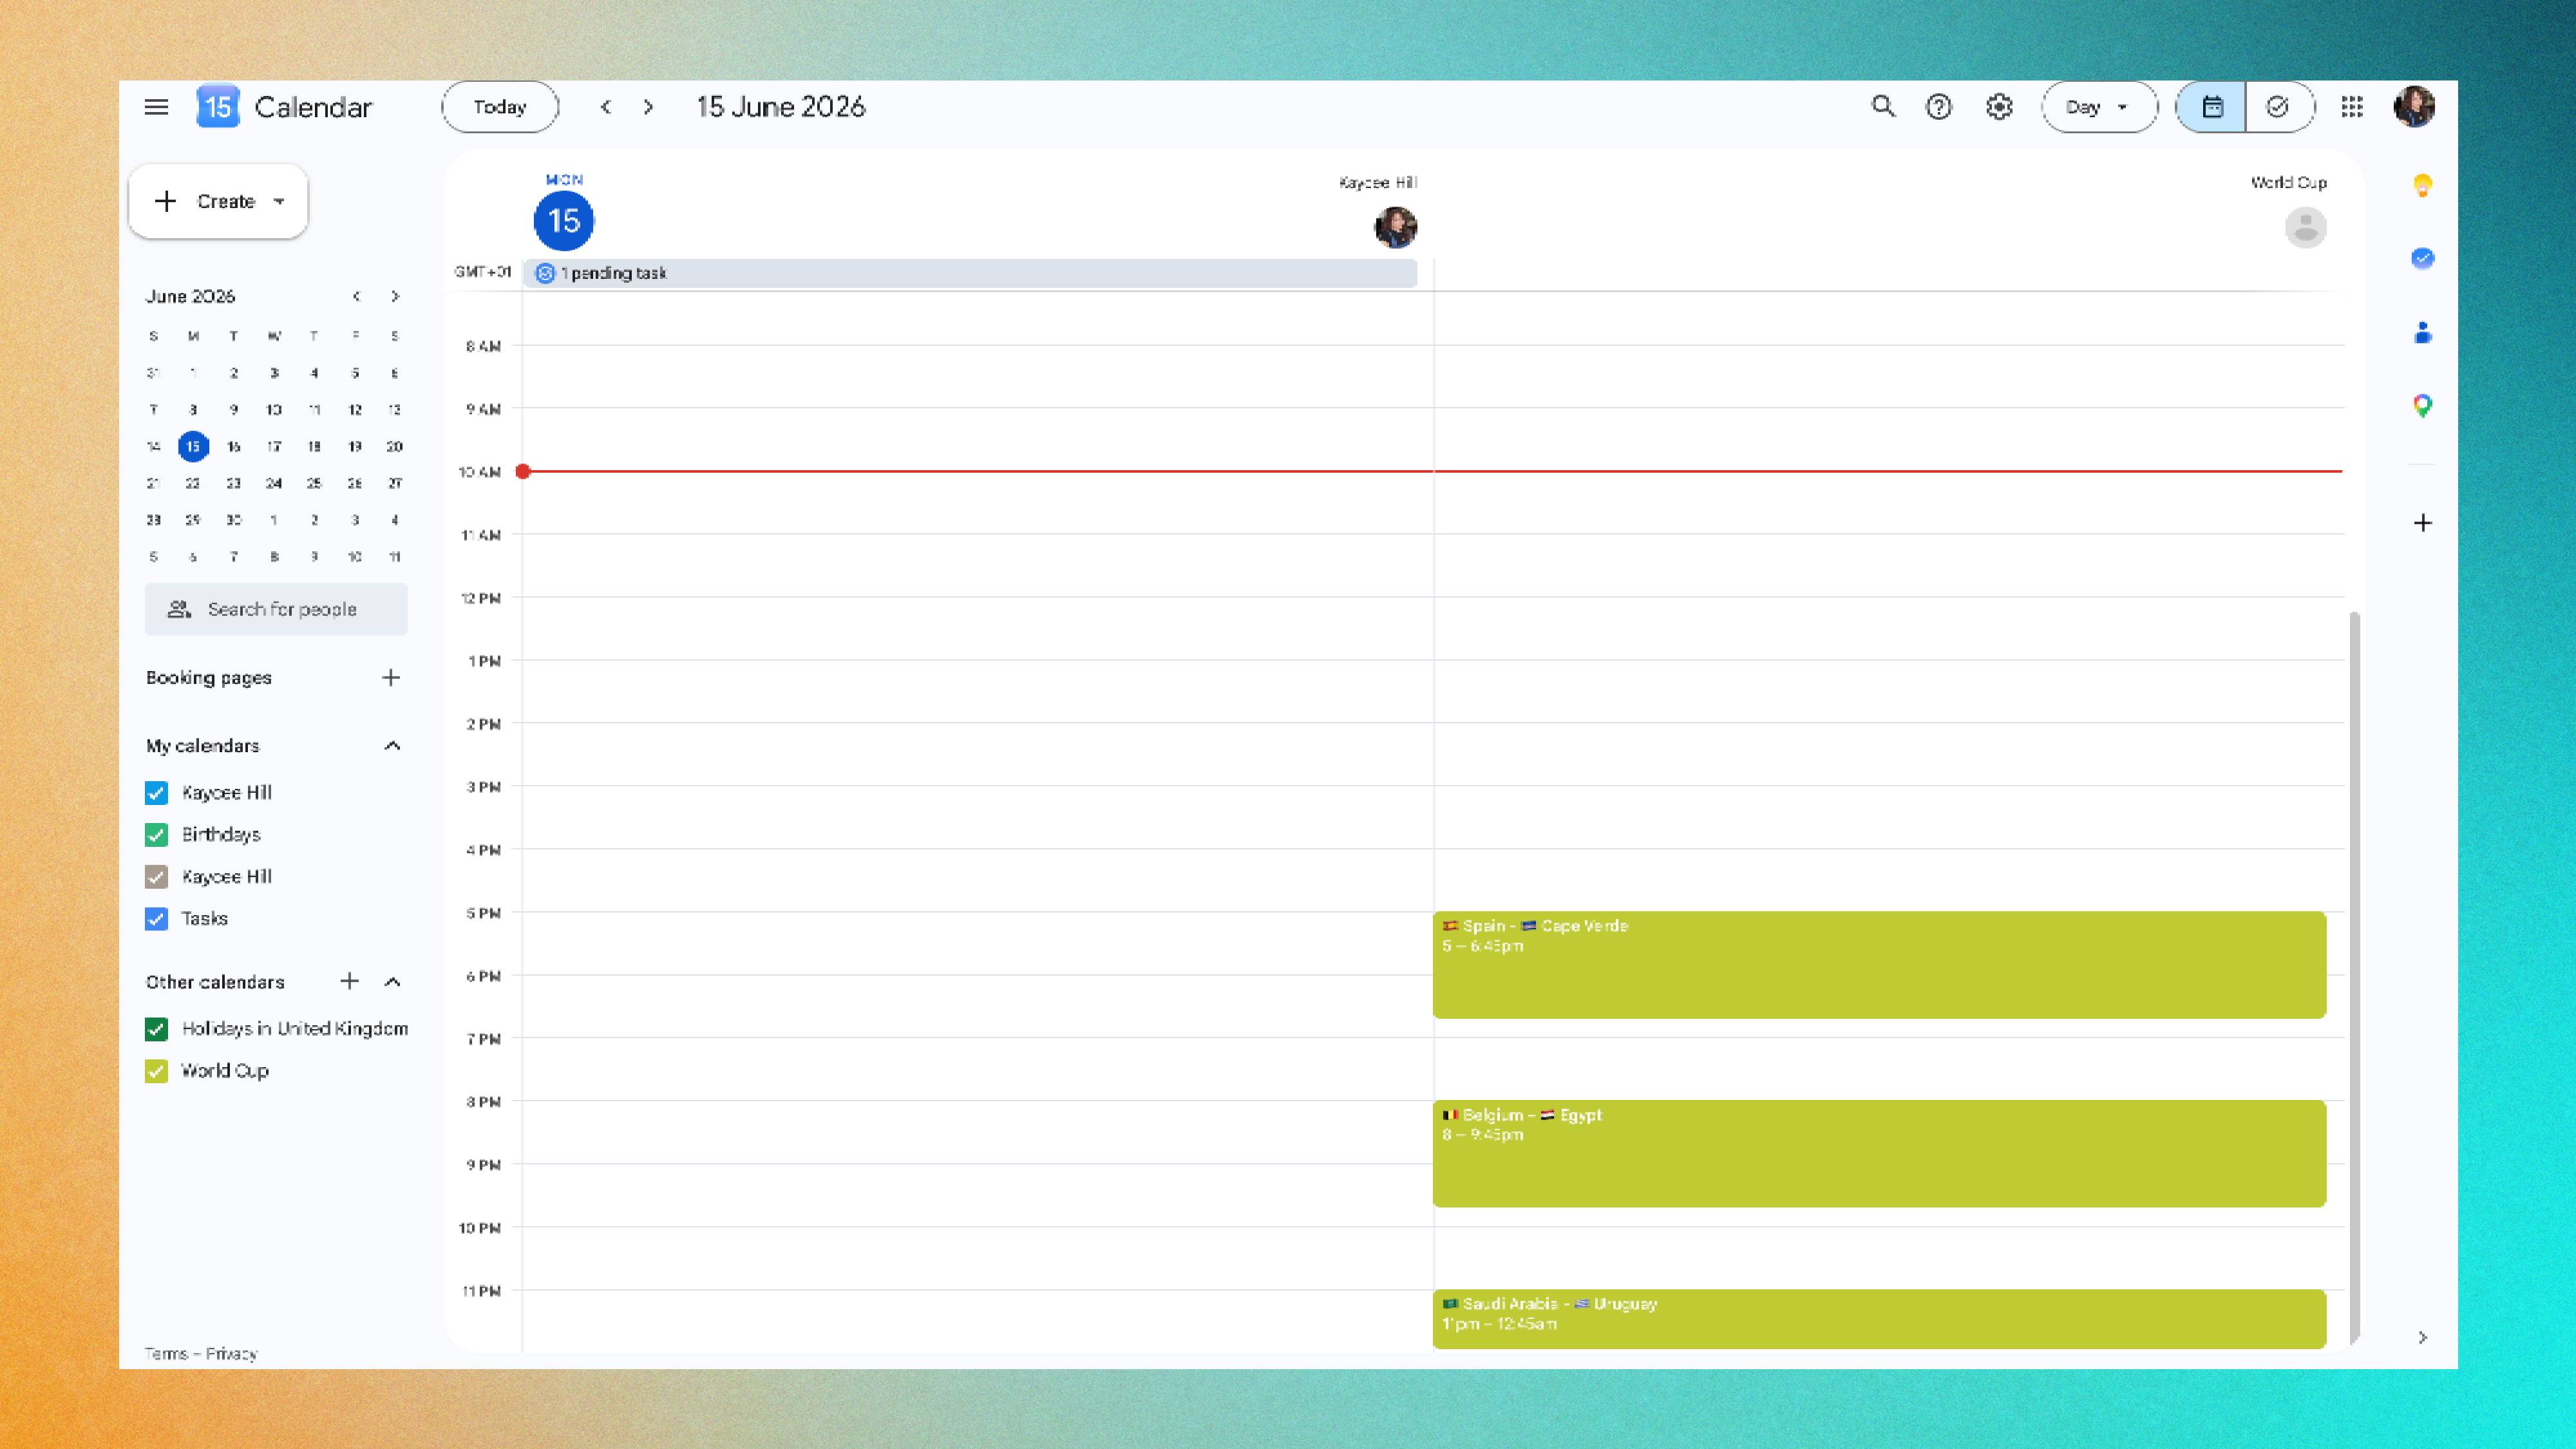The image size is (2576, 1449).
Task: Open the Google apps grid
Action: [2352, 107]
